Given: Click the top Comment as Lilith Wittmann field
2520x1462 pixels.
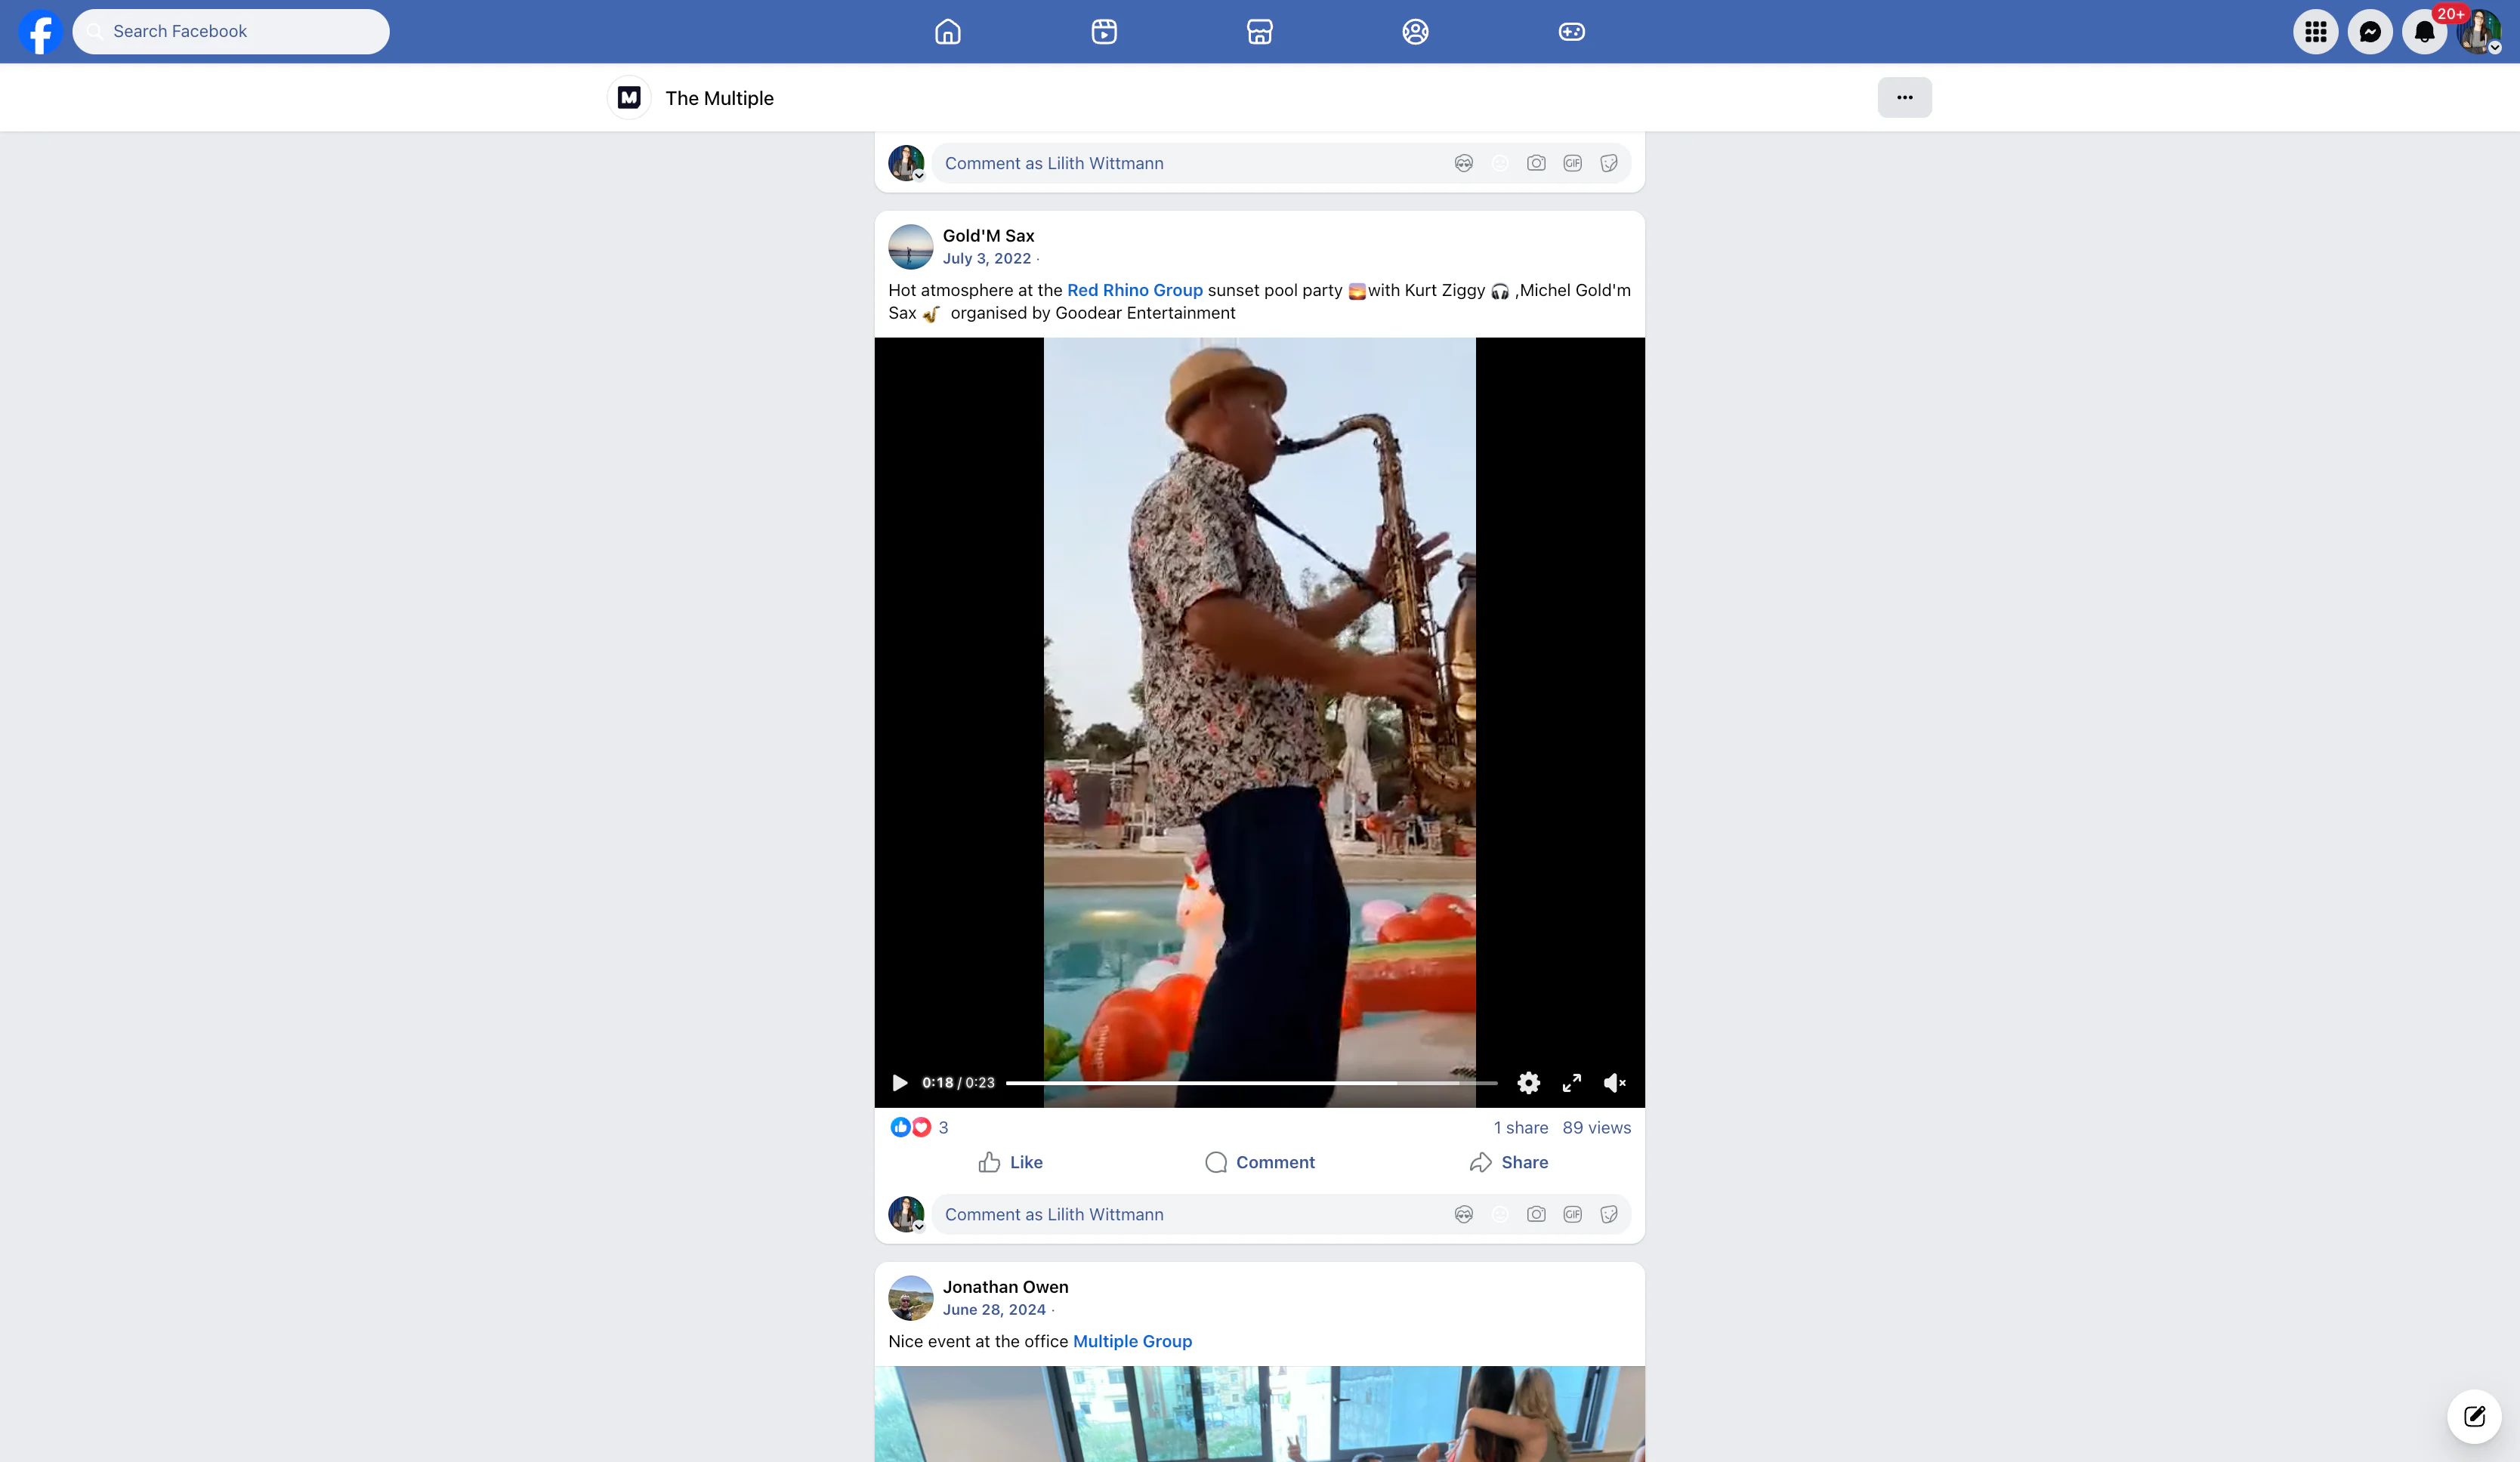Looking at the screenshot, I should point(1281,163).
